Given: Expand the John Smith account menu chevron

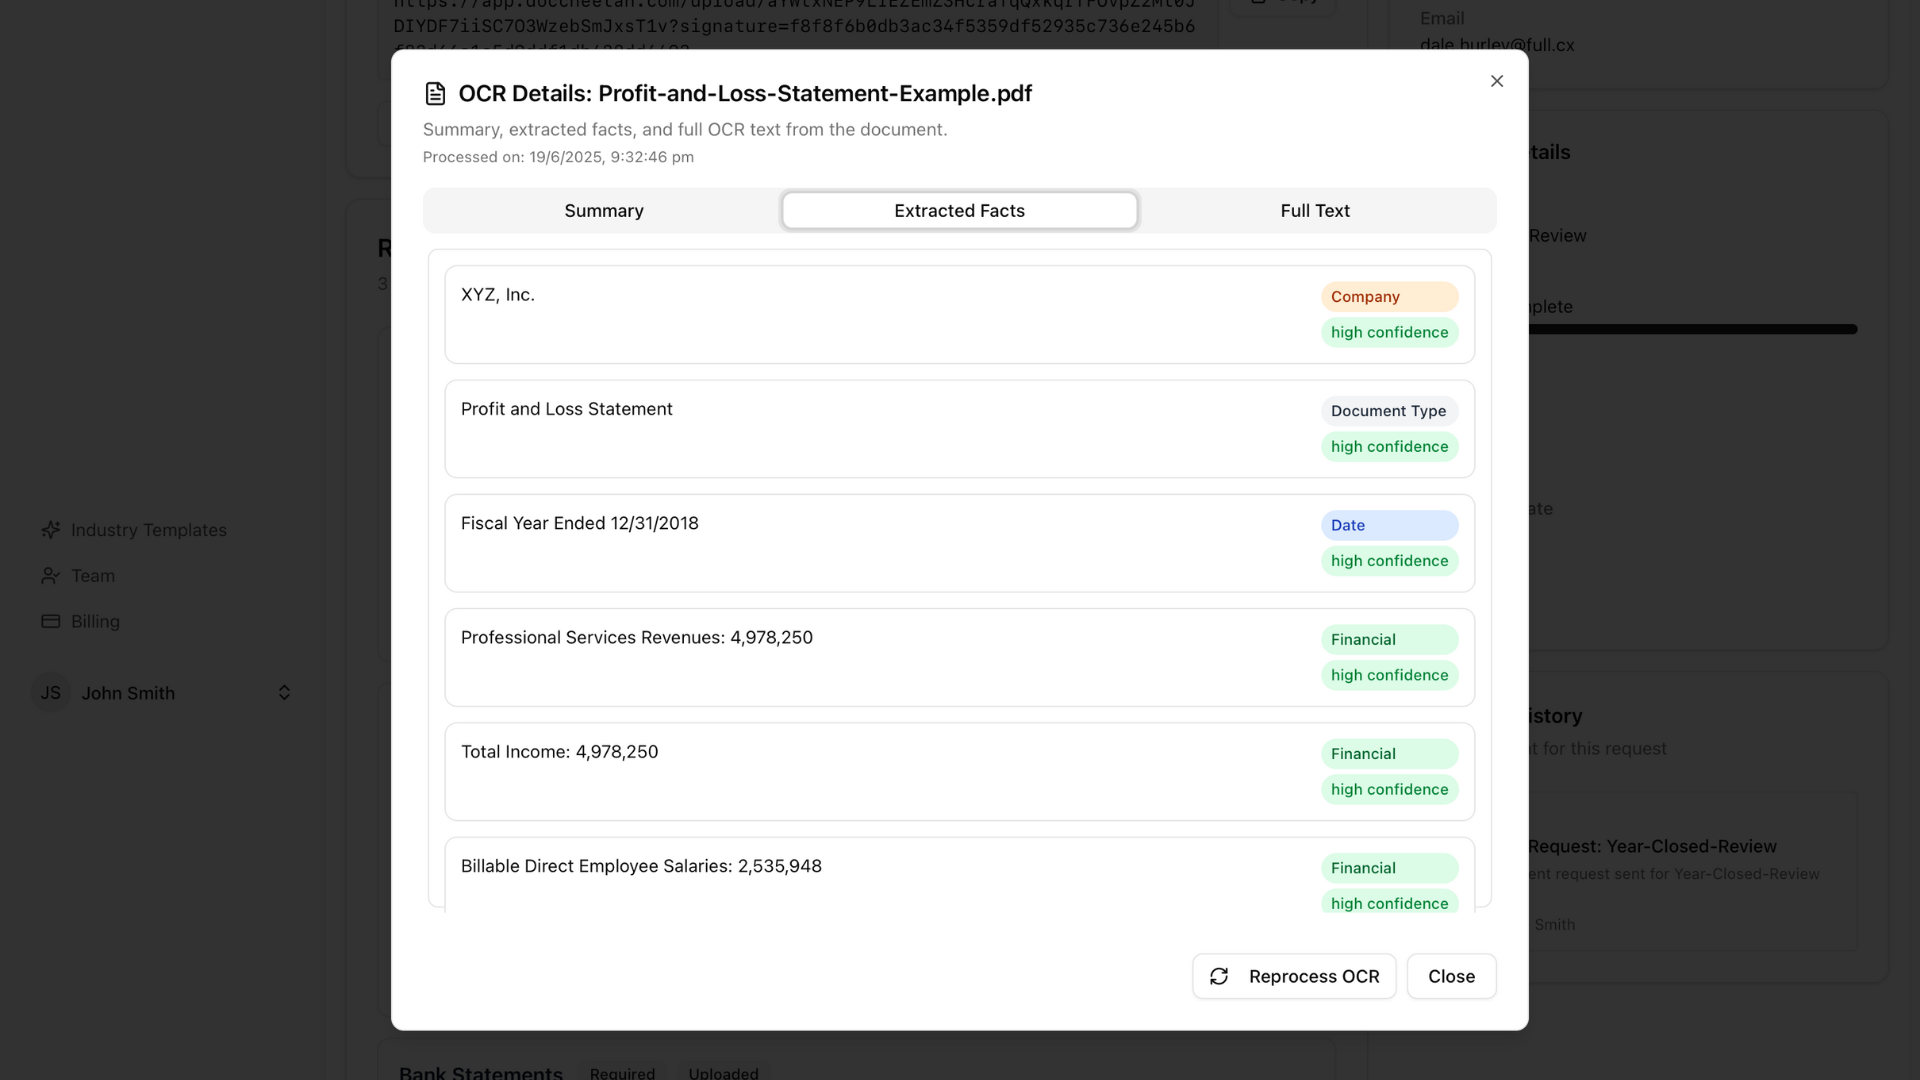Looking at the screenshot, I should [284, 693].
